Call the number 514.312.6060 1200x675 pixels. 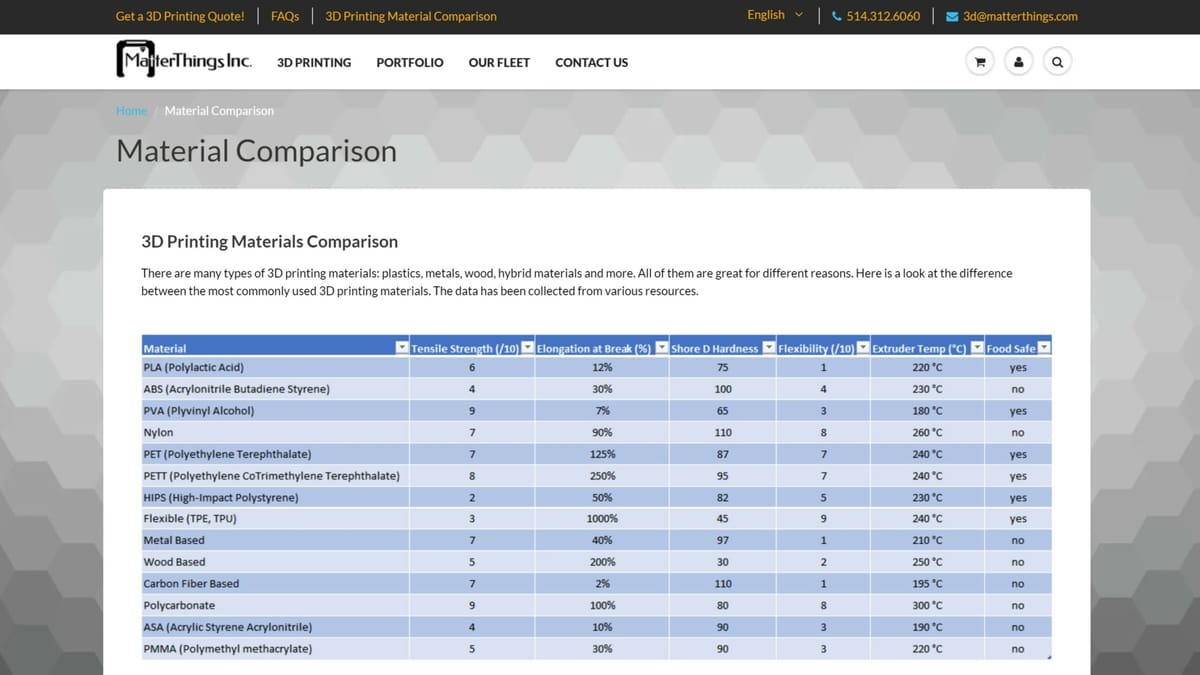(883, 16)
